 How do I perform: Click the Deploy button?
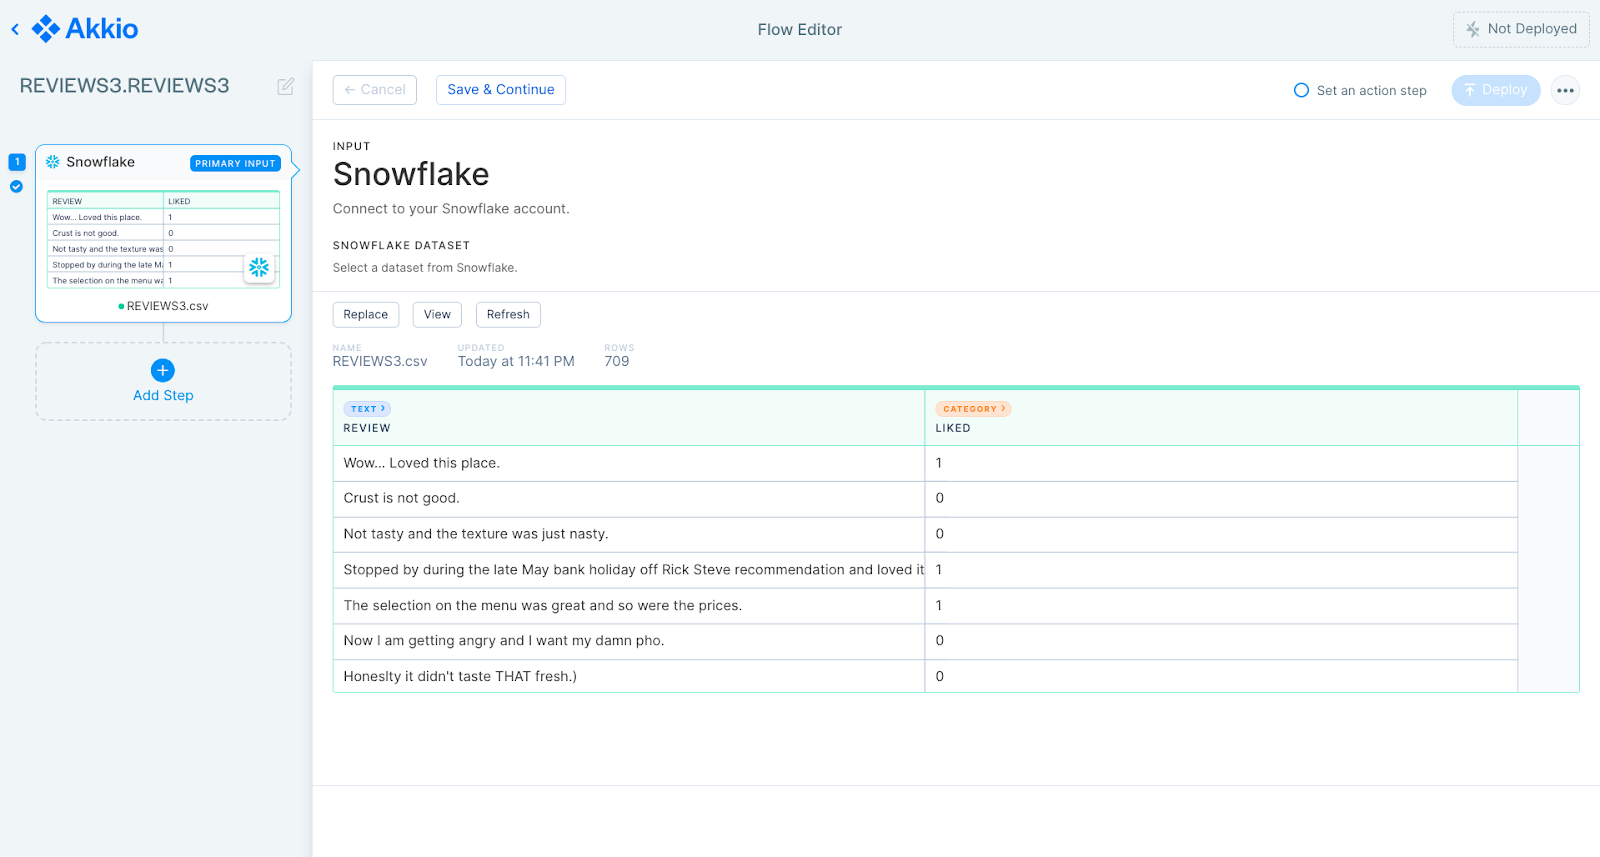pos(1495,90)
